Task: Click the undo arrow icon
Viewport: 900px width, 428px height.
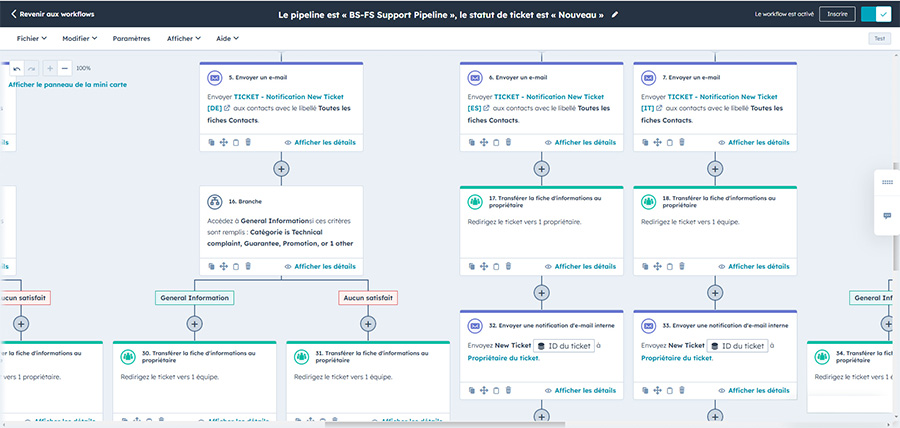Action: (x=17, y=69)
